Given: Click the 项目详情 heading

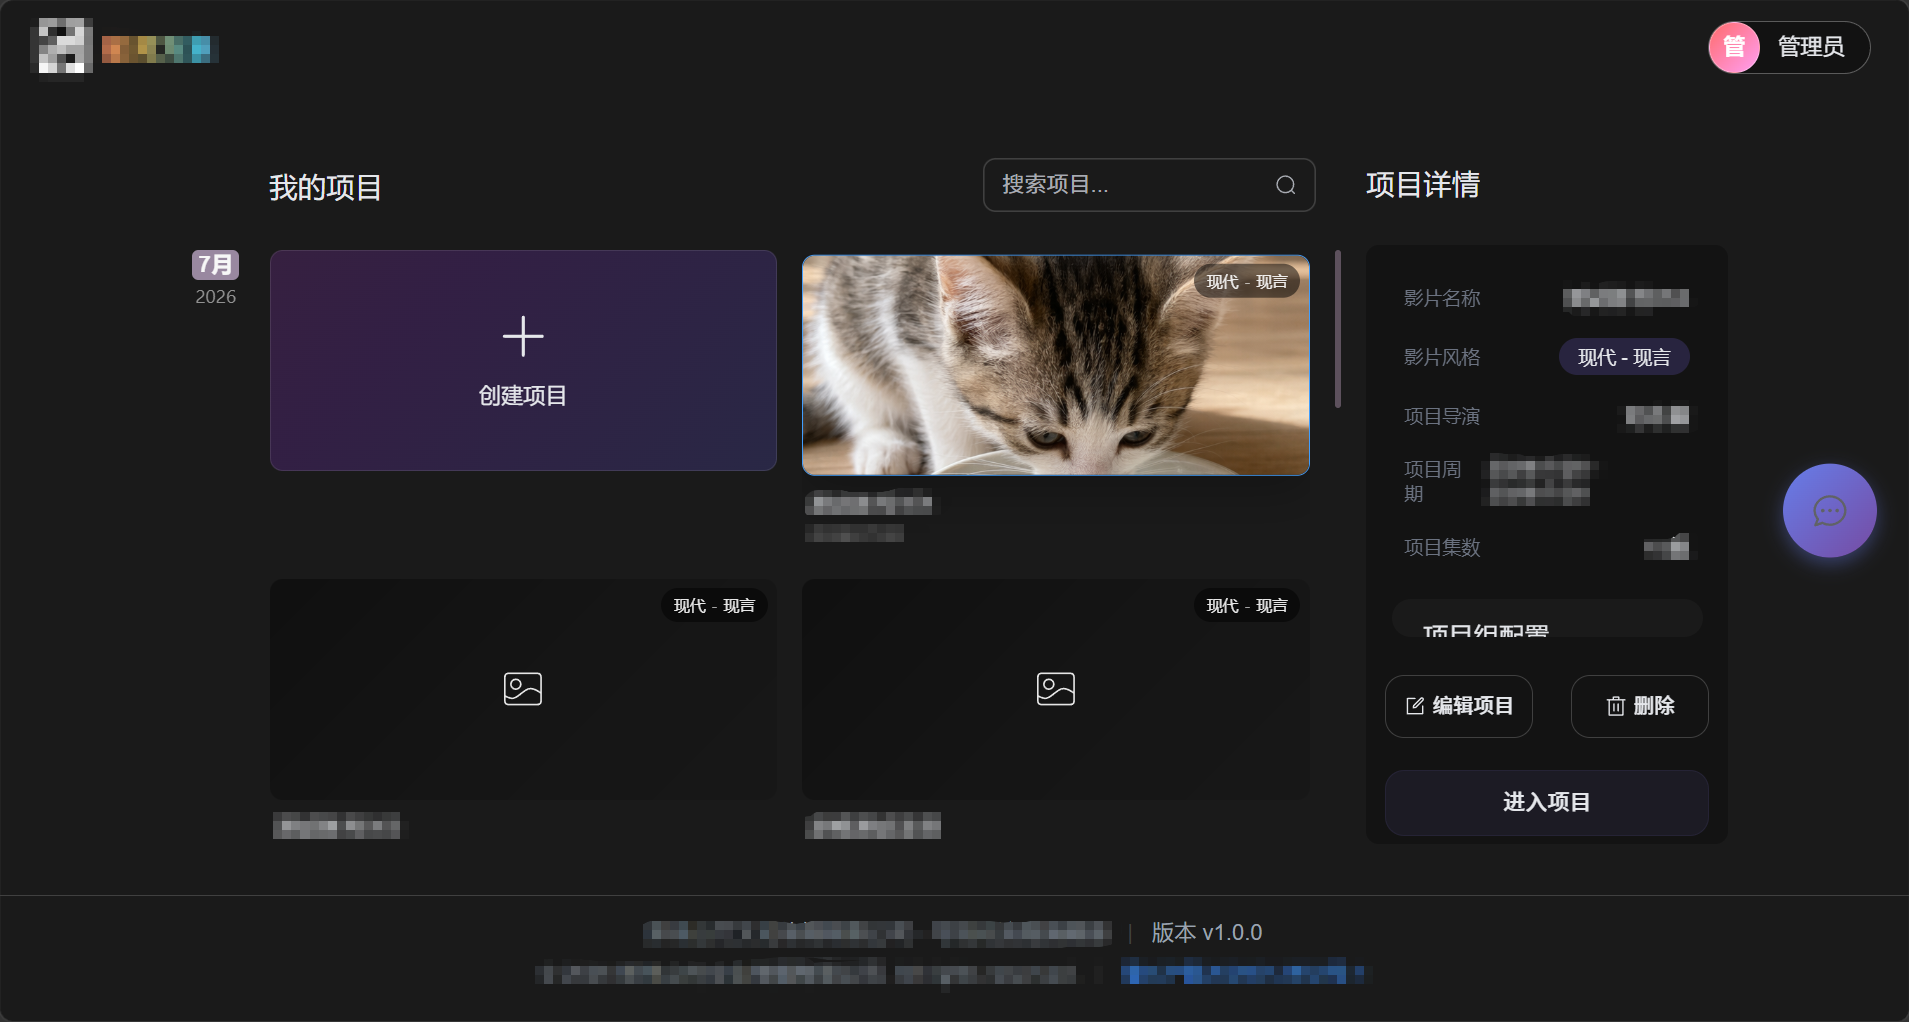Looking at the screenshot, I should click(1422, 184).
